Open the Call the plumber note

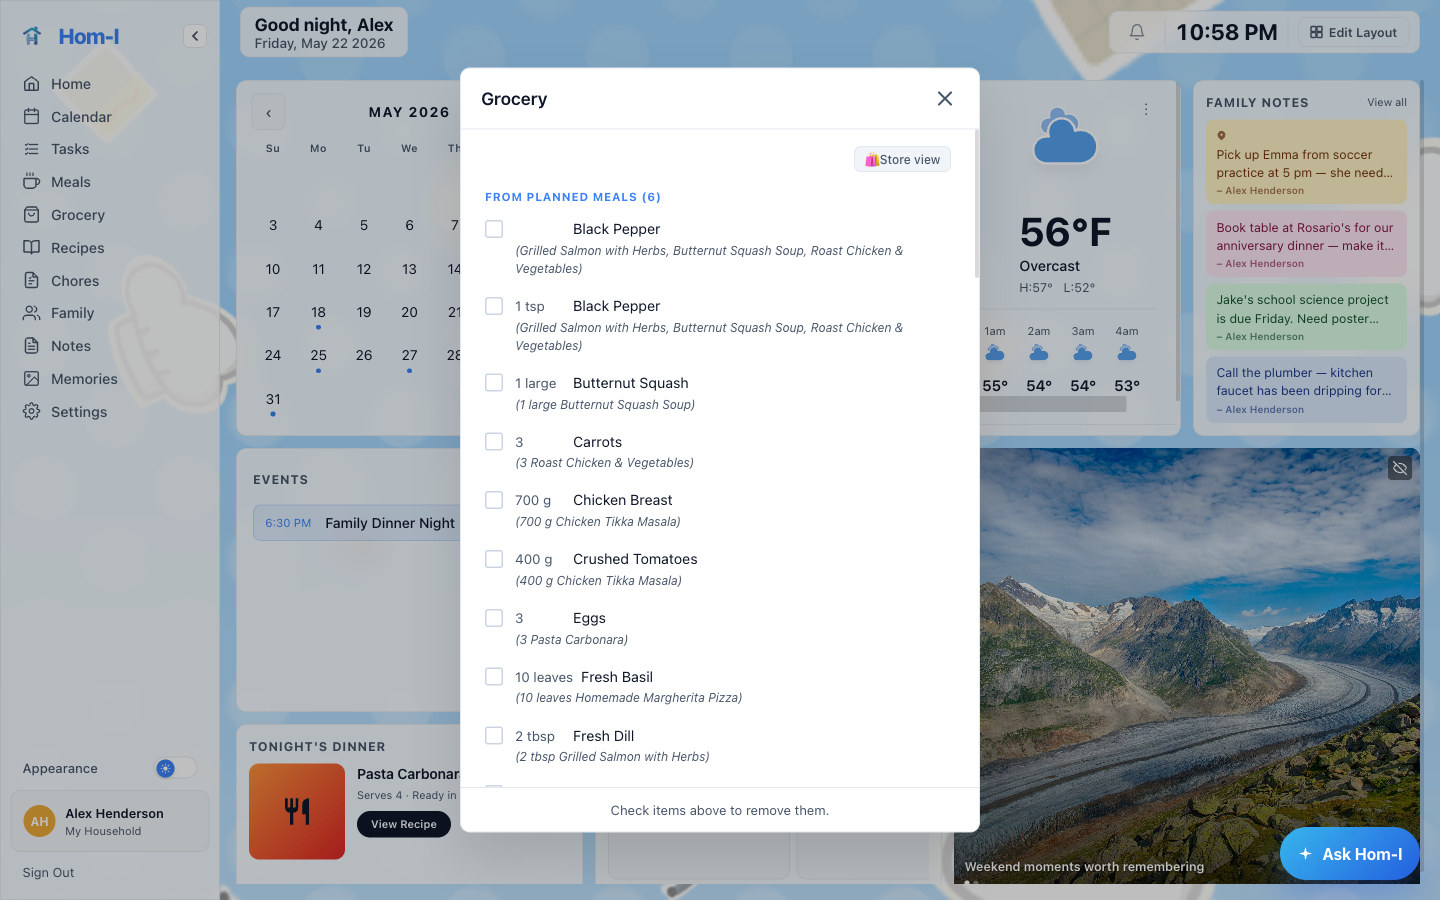[x=1306, y=390]
